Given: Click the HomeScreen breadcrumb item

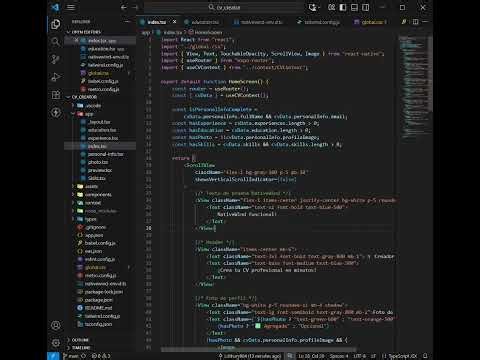Looking at the screenshot, I should [205, 32].
